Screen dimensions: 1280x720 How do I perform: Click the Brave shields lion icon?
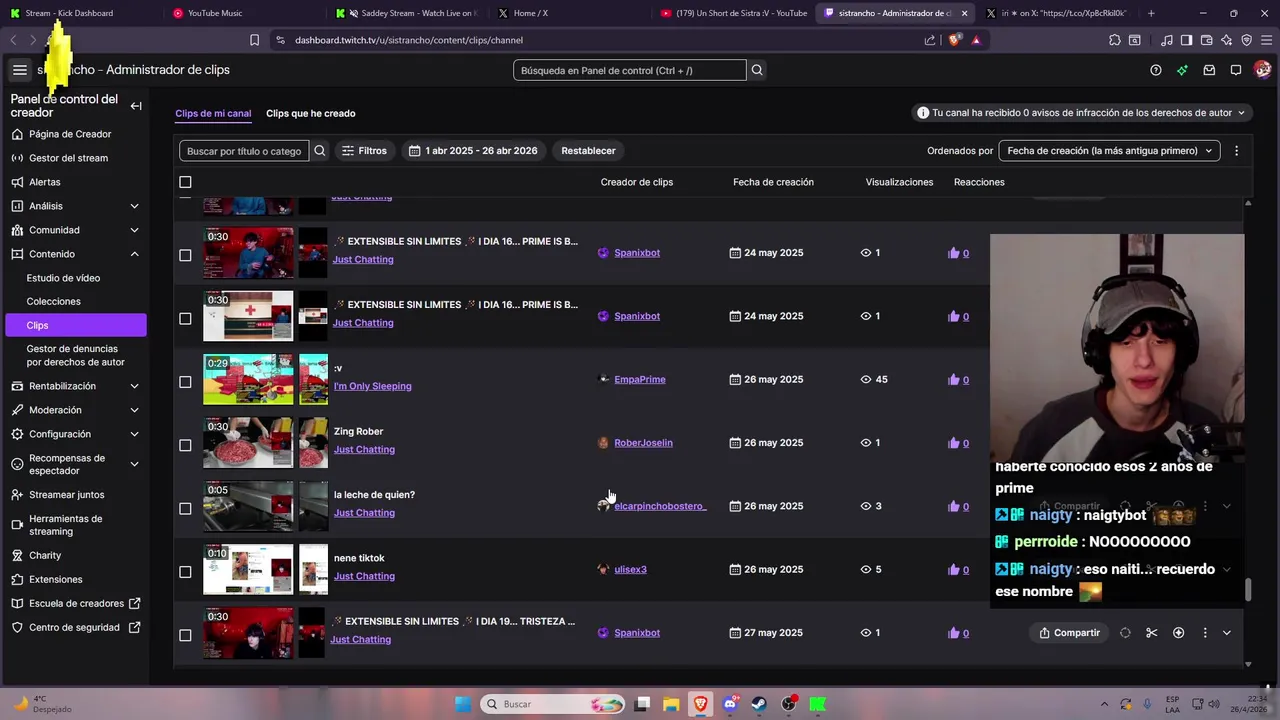coord(954,40)
